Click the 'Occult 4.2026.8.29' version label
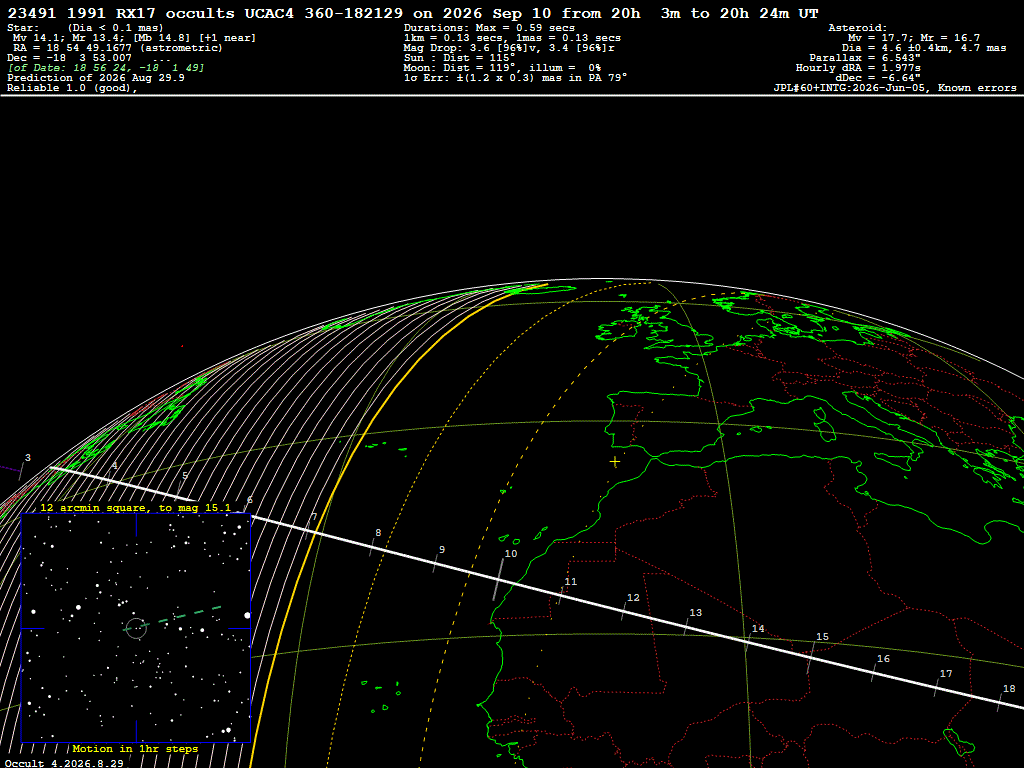 (x=64, y=763)
